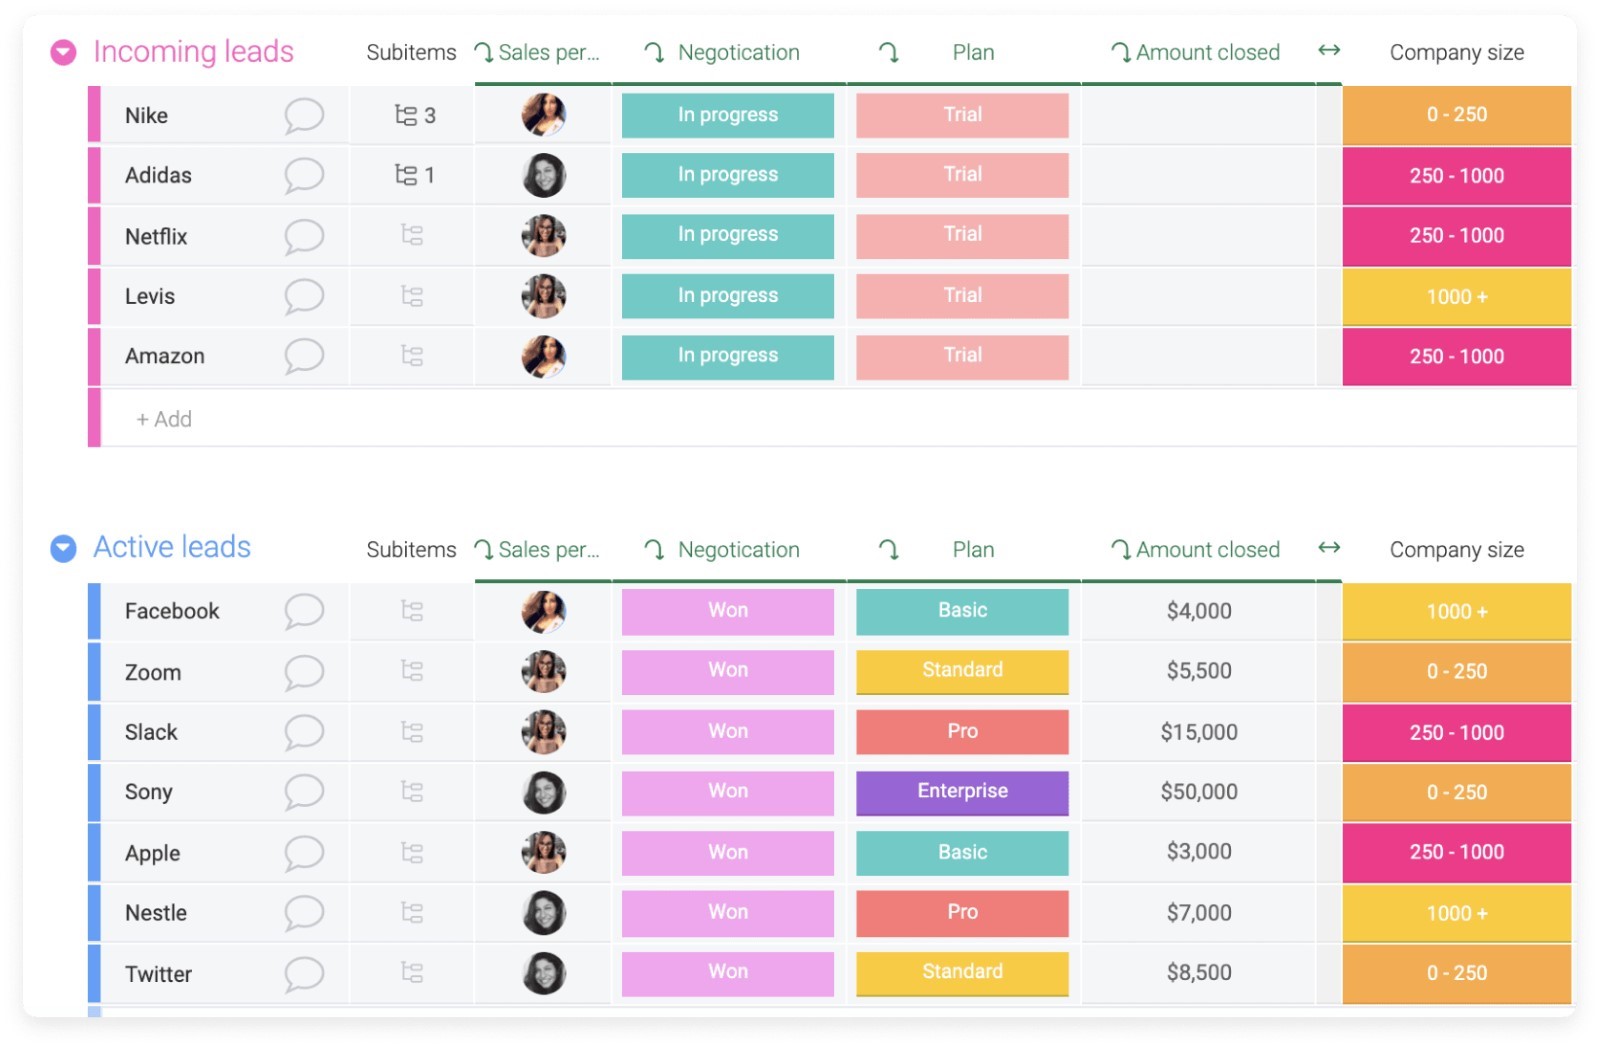Click Subitems header in Active leads
The width and height of the screenshot is (1600, 1048).
411,550
